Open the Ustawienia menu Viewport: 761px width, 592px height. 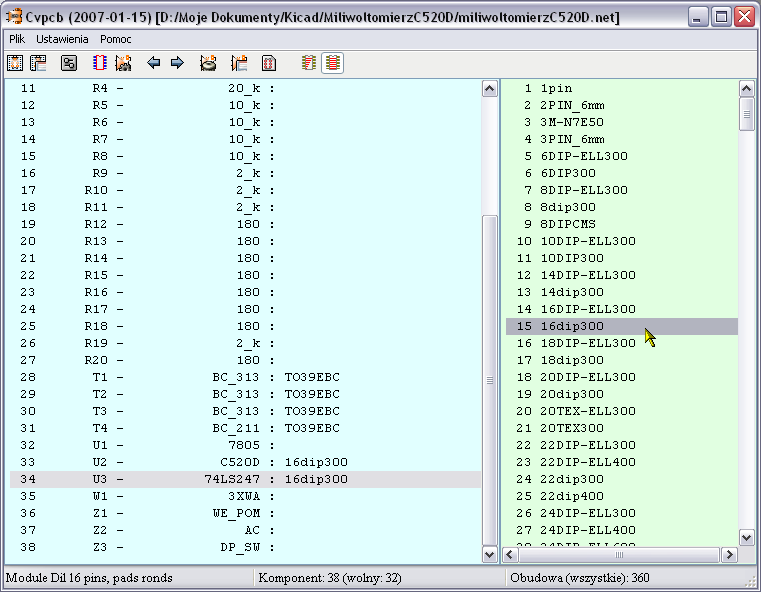click(62, 39)
